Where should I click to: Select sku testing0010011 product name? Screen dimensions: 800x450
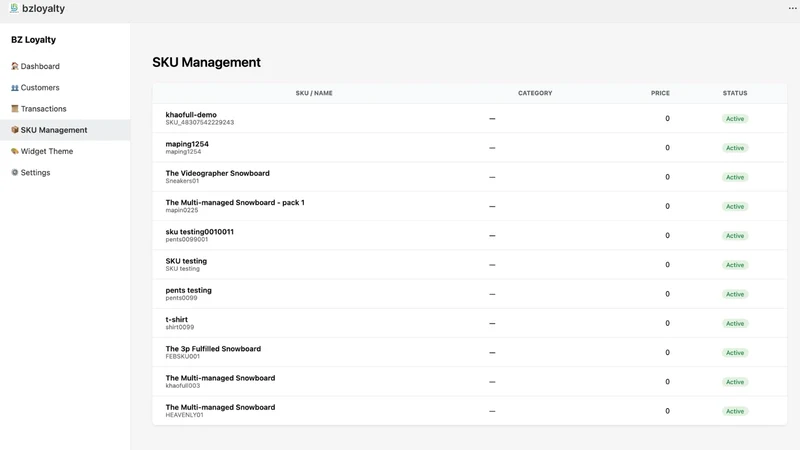[199, 232]
